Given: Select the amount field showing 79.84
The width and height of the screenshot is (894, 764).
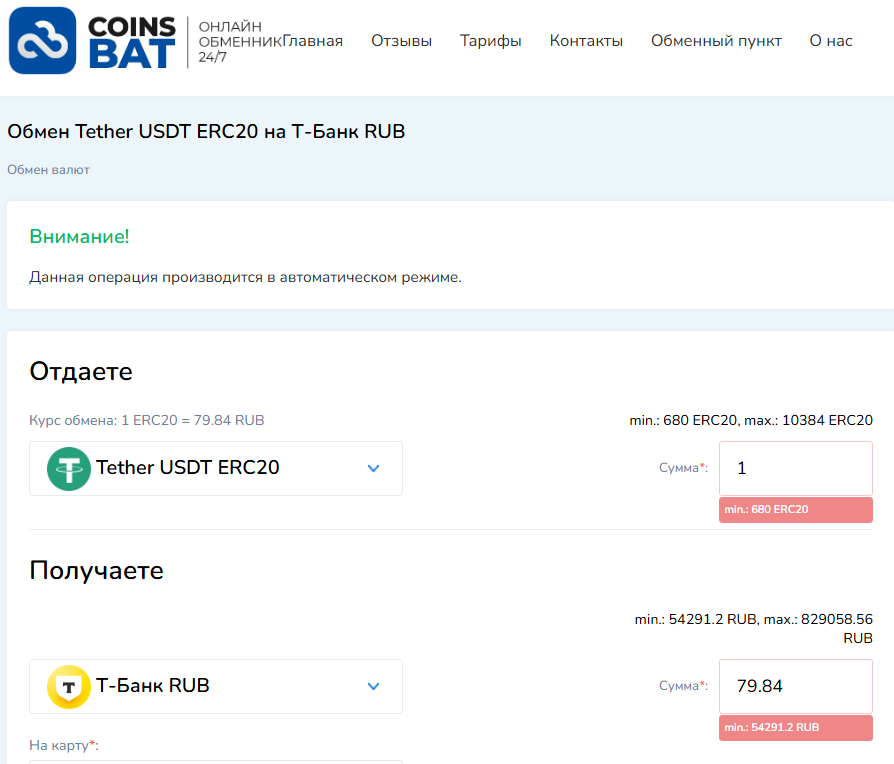Looking at the screenshot, I should (x=795, y=686).
